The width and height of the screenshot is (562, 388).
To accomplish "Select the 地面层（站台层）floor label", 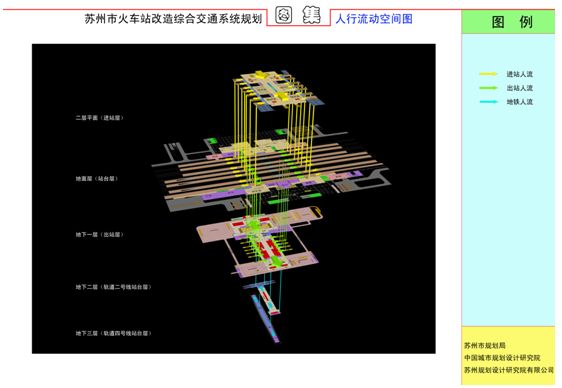I will coord(96,178).
